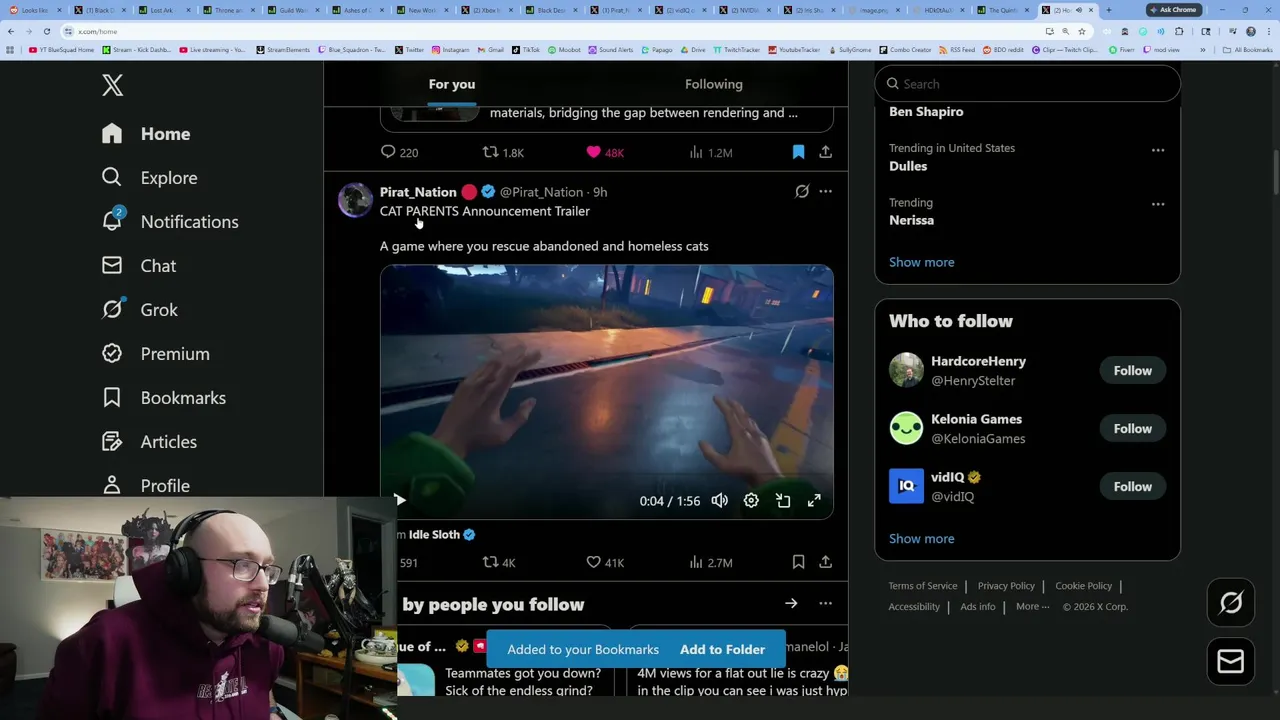Switch to the Following tab
Image resolution: width=1280 pixels, height=720 pixels.
(x=714, y=84)
